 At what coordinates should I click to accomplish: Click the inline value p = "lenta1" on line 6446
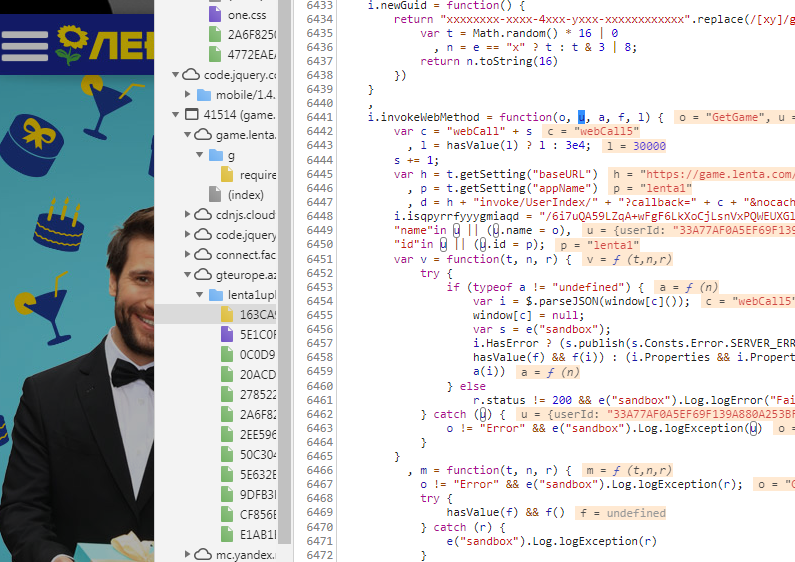coord(652,188)
